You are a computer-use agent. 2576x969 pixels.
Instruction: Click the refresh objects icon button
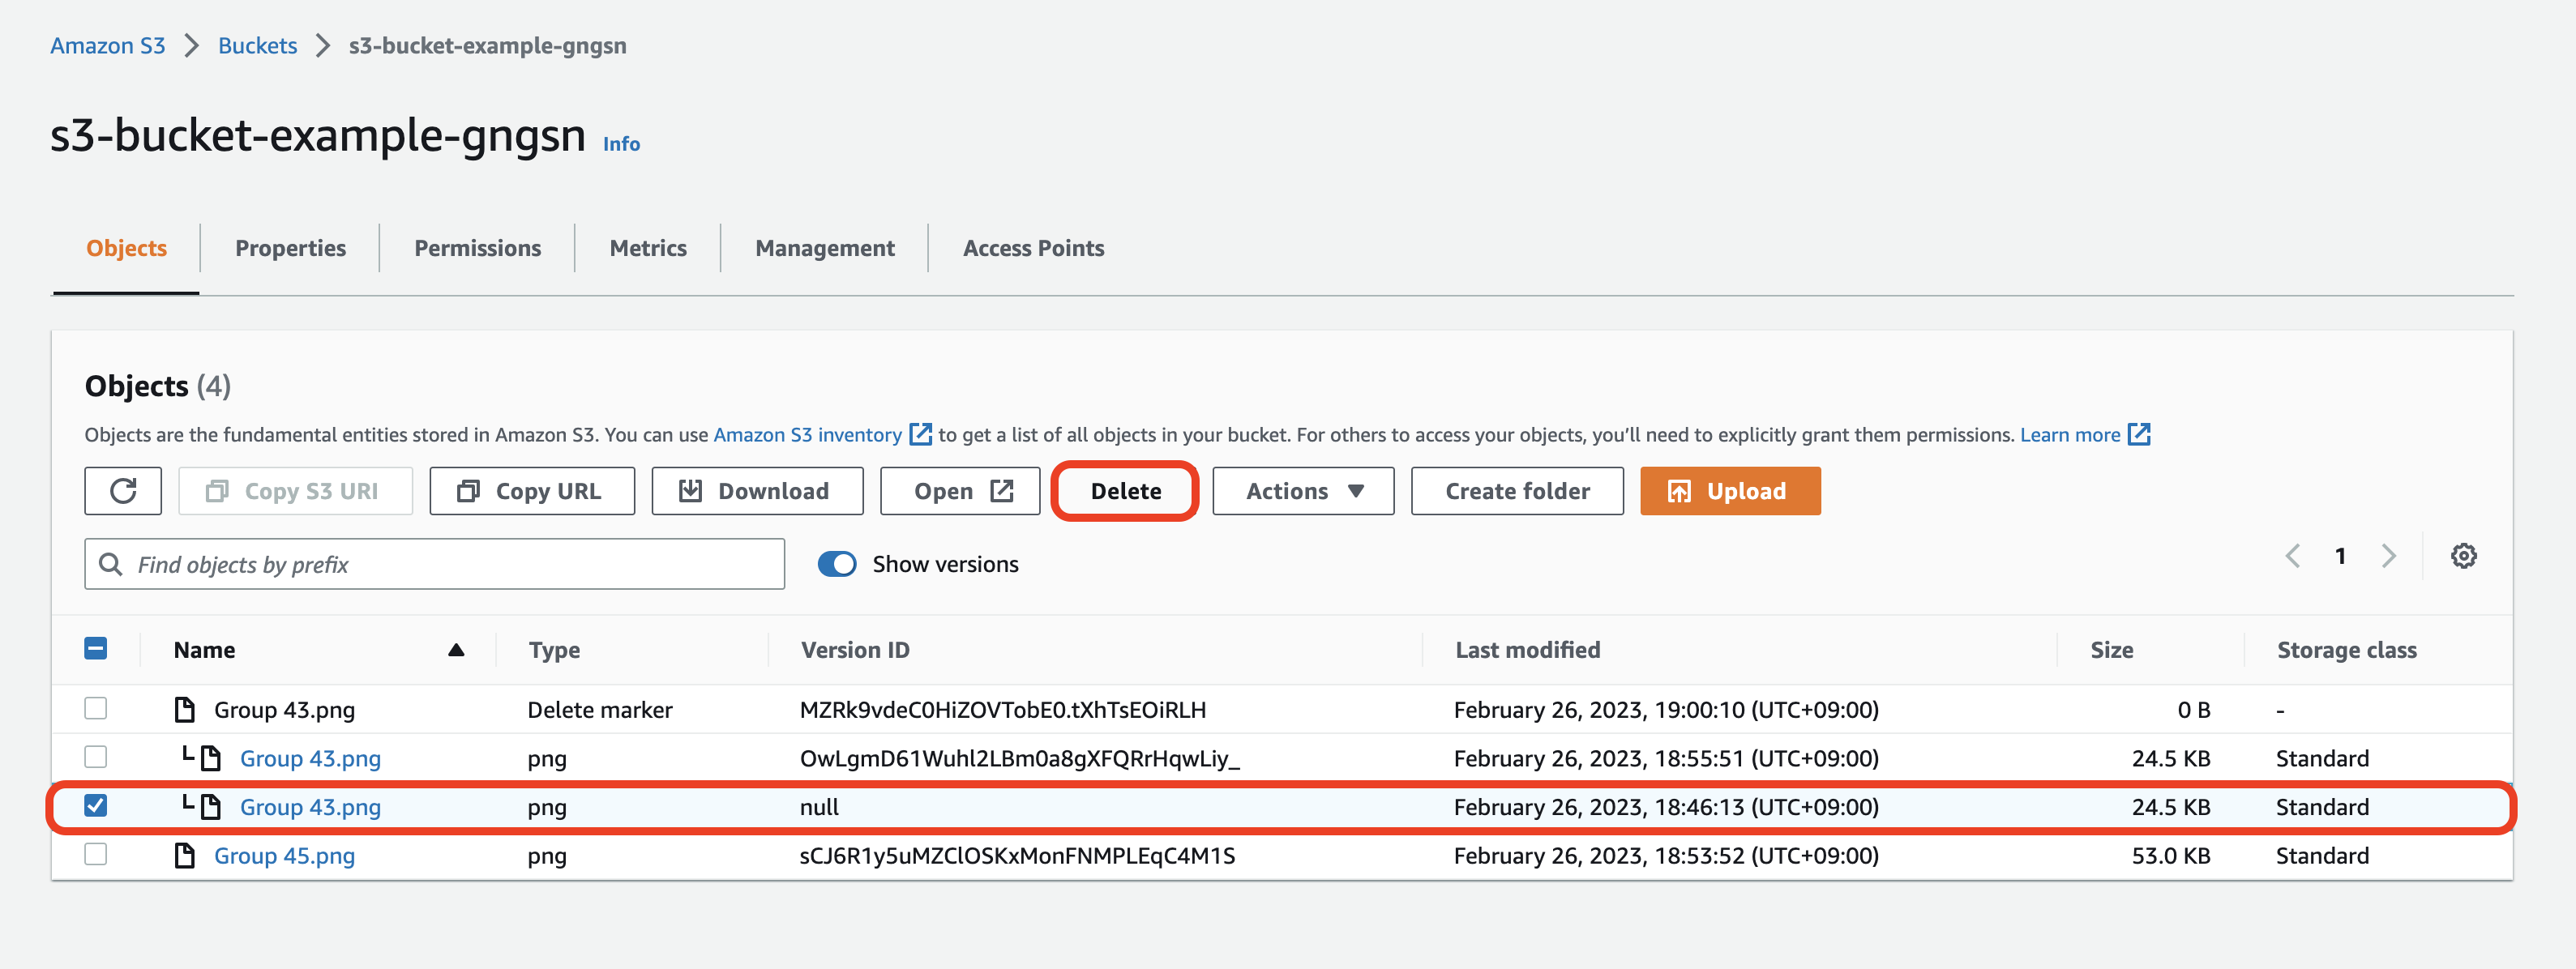(123, 491)
